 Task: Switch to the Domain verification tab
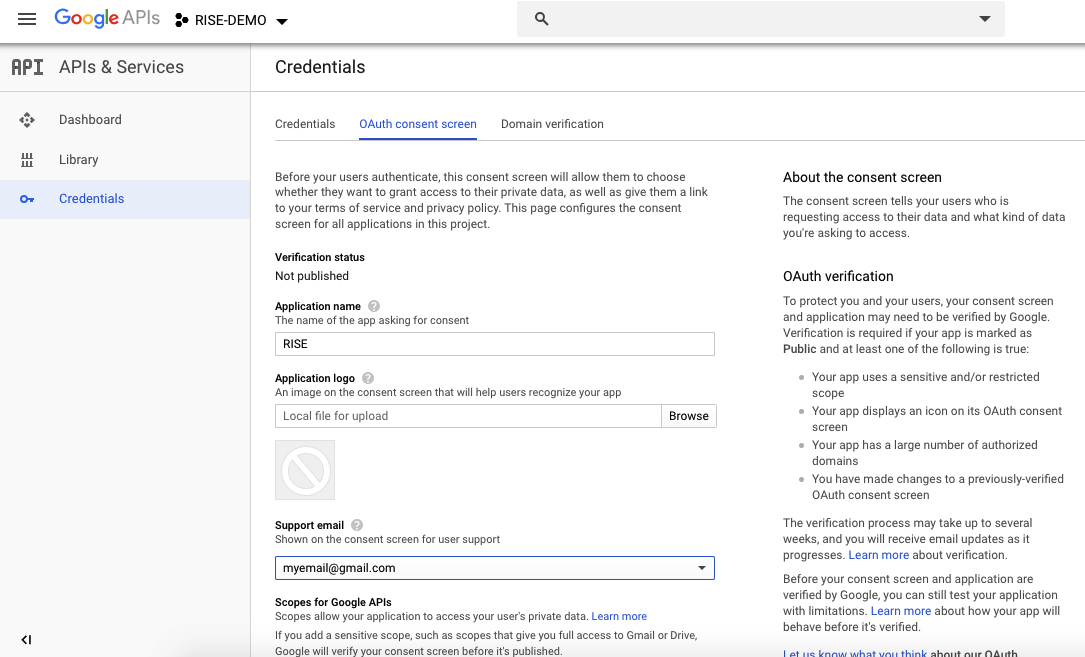click(x=552, y=124)
